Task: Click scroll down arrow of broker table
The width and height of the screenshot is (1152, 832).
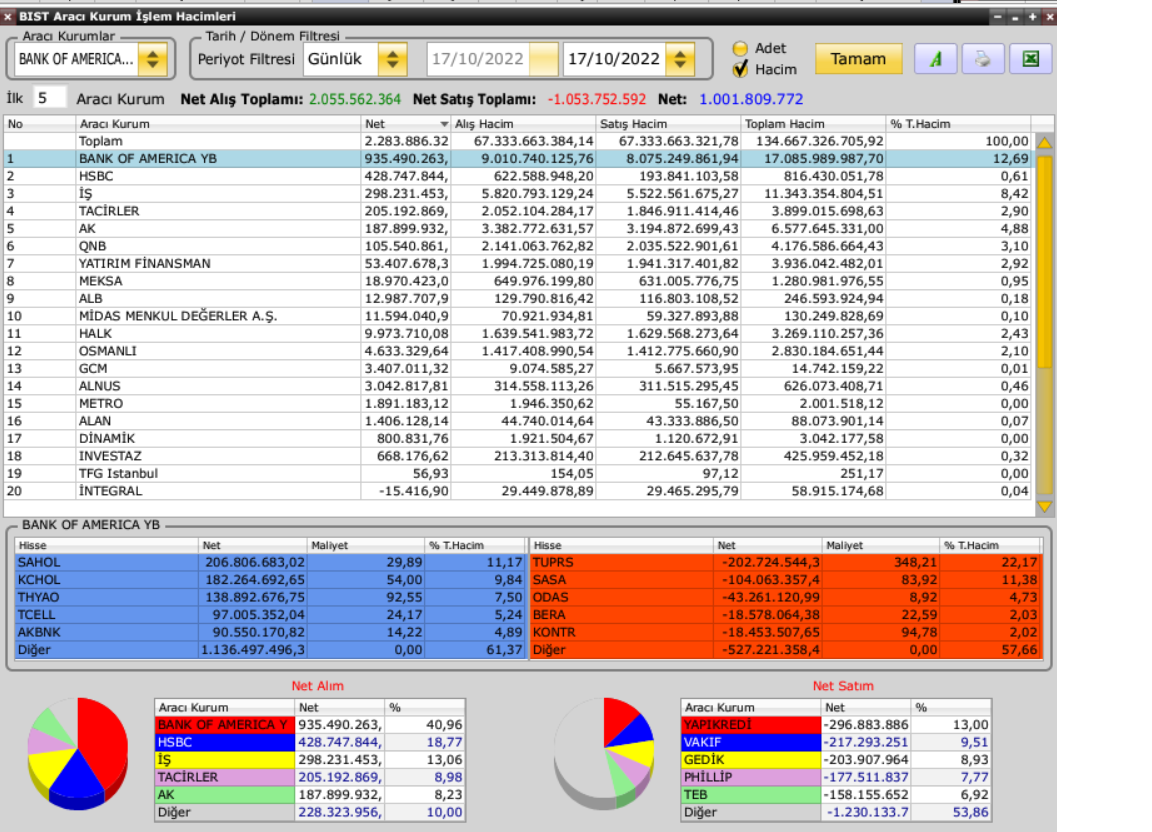Action: pyautogui.click(x=1044, y=506)
